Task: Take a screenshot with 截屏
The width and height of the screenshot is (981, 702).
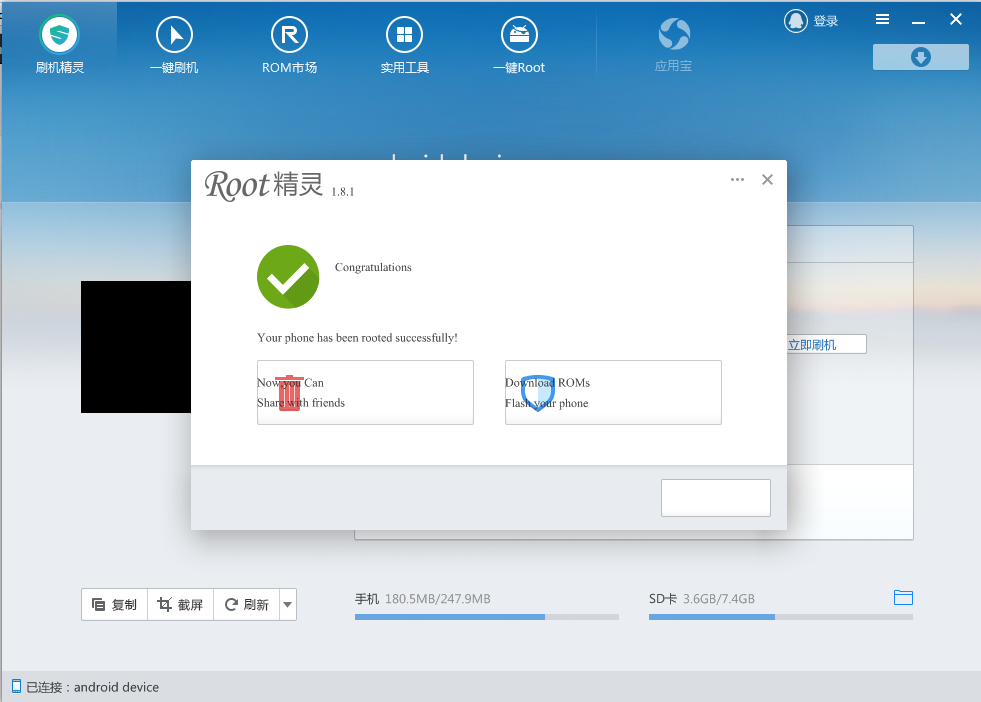Action: [180, 605]
